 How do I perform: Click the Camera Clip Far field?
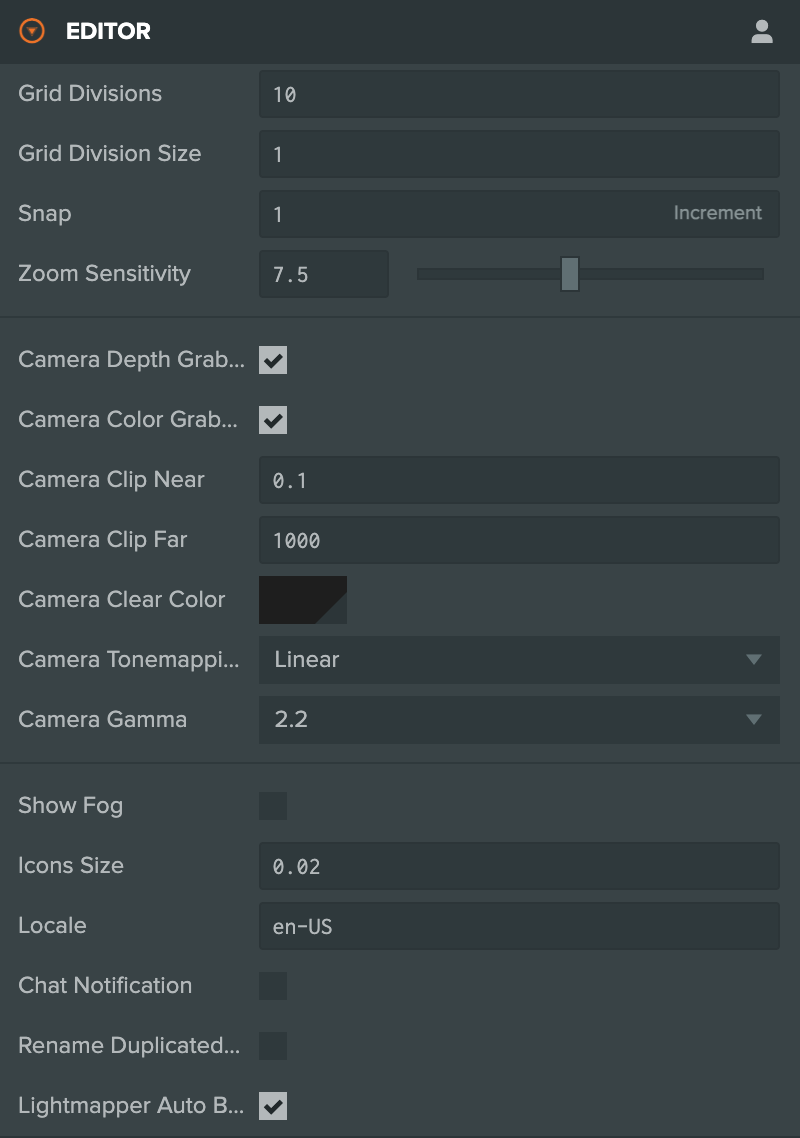(519, 540)
